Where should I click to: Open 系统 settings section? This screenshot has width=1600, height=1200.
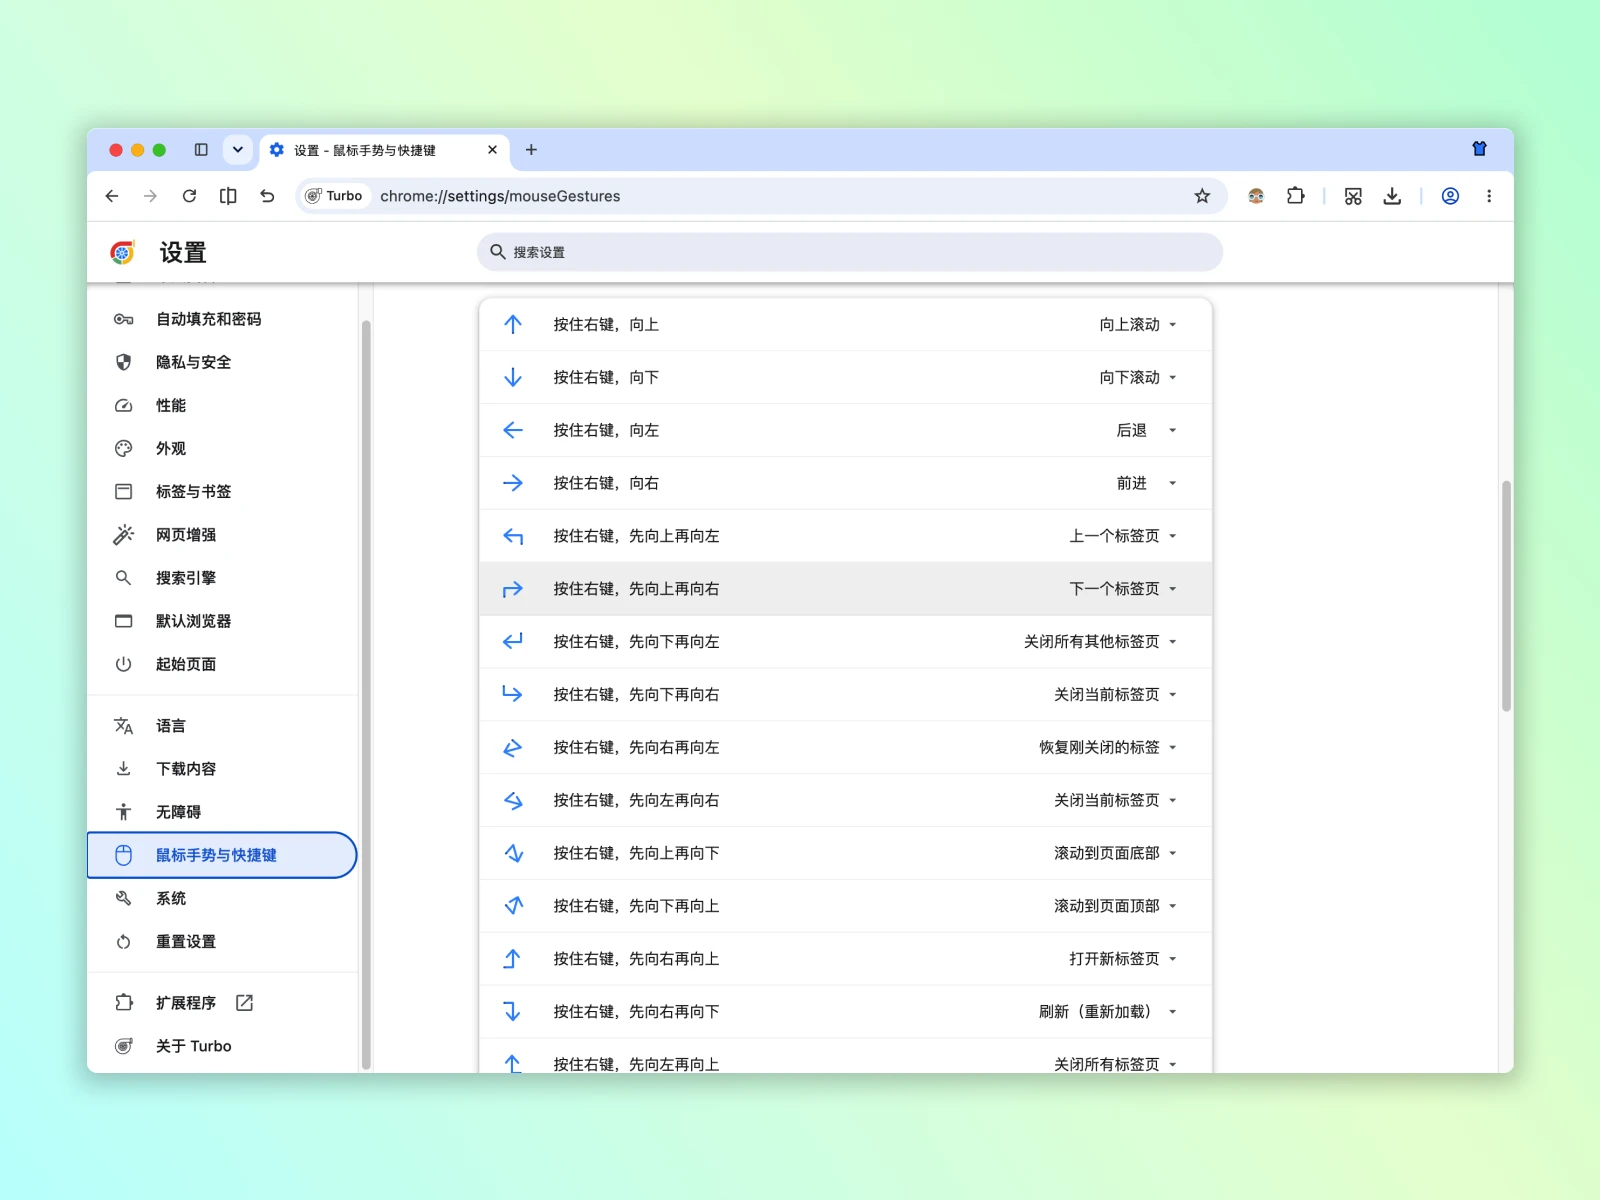[x=222, y=898]
